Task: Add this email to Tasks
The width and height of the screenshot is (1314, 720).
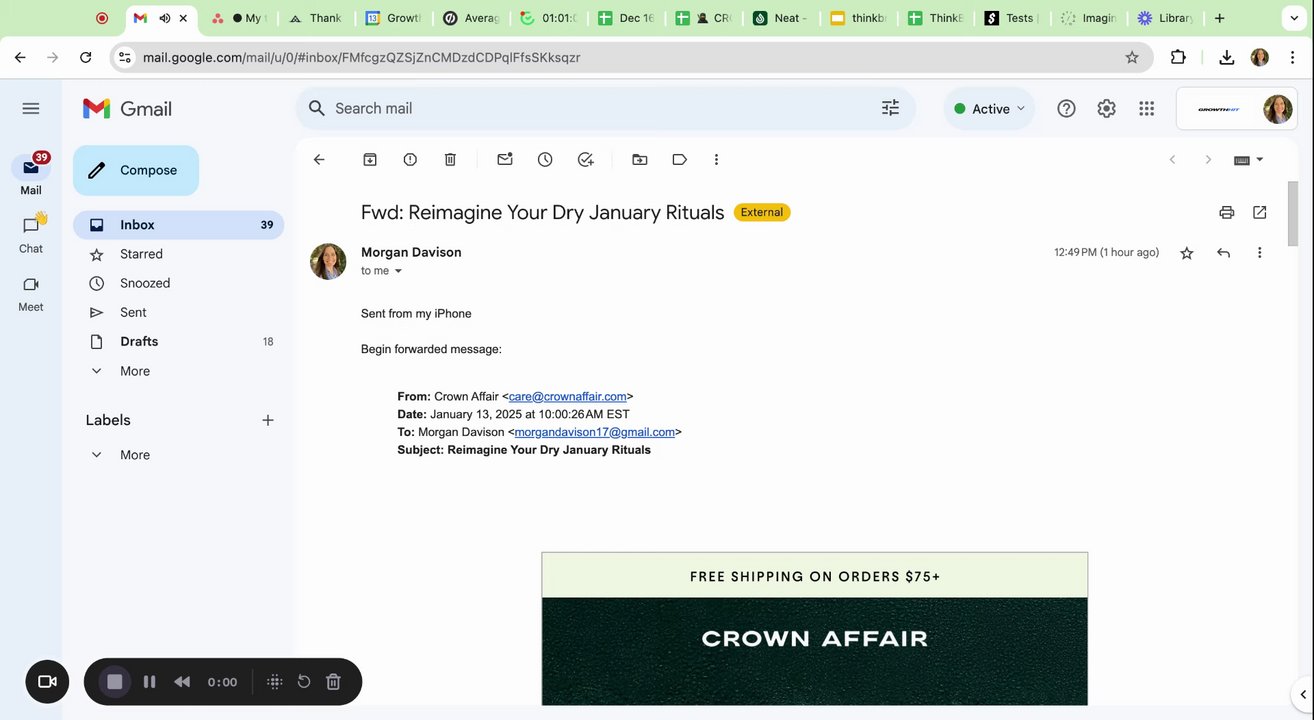Action: 586,159
